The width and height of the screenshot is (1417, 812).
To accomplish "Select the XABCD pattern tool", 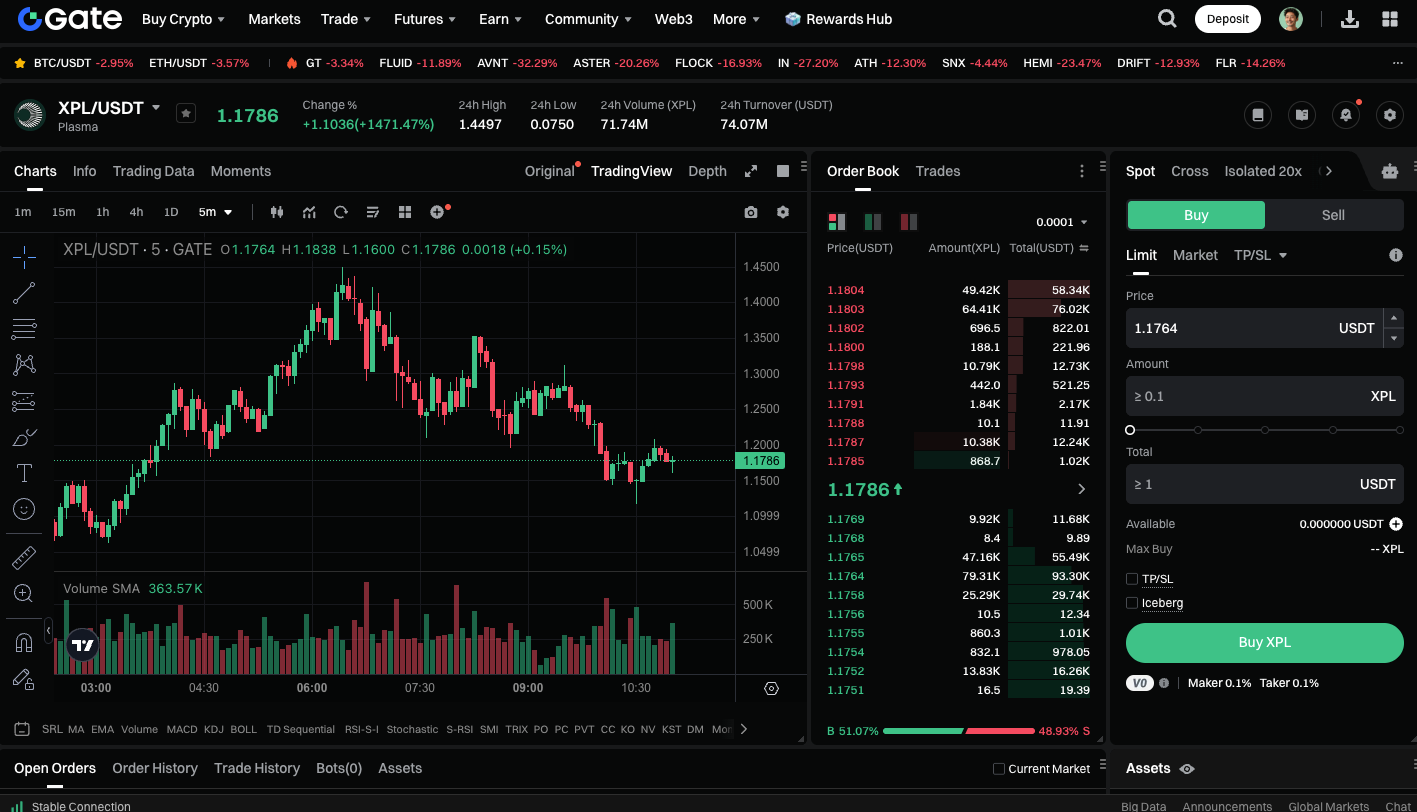I will click(24, 365).
